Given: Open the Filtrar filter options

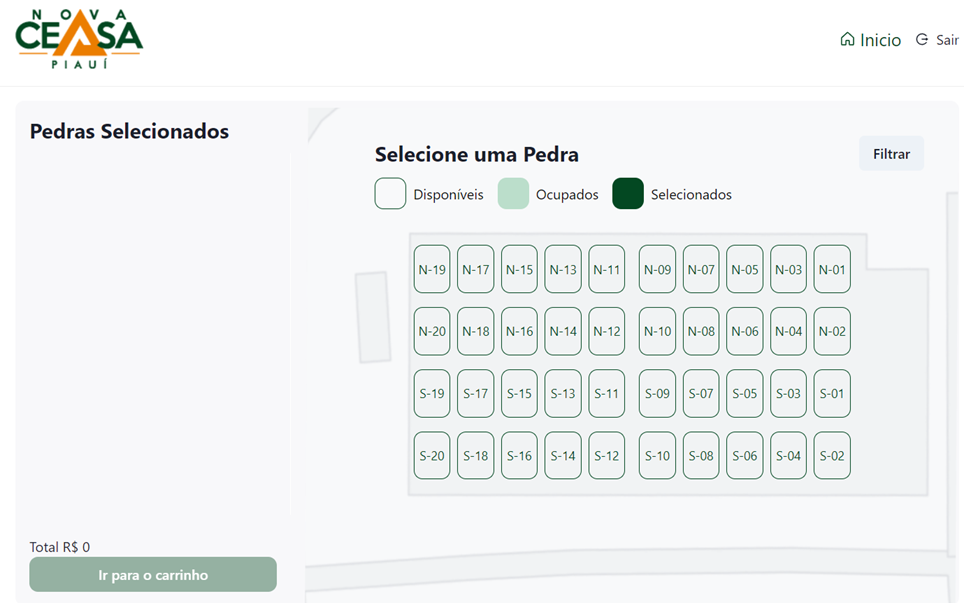Looking at the screenshot, I should (x=891, y=154).
